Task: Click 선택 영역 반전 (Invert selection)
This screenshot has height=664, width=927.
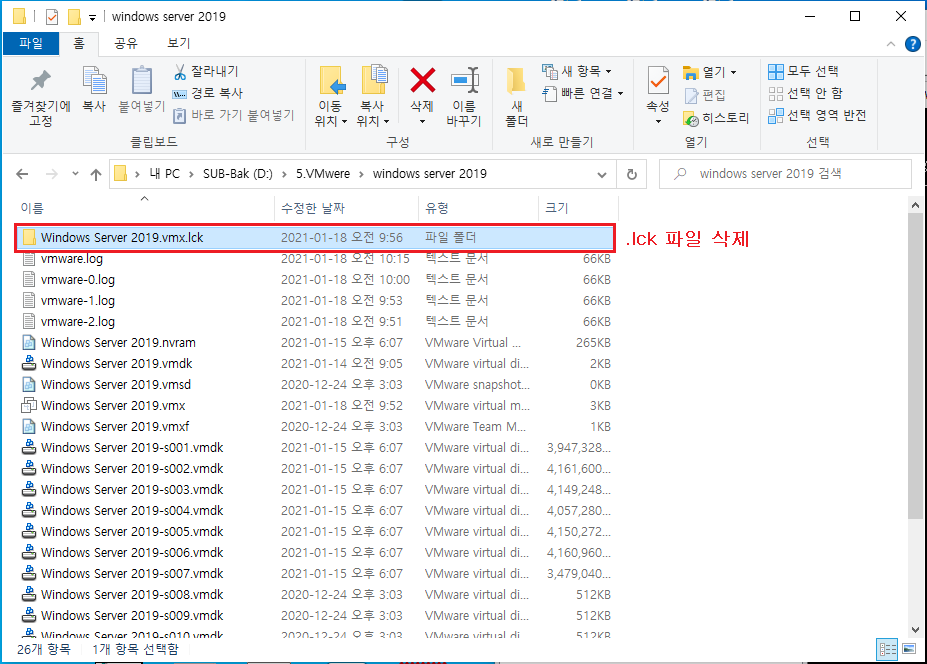Action: tap(817, 115)
